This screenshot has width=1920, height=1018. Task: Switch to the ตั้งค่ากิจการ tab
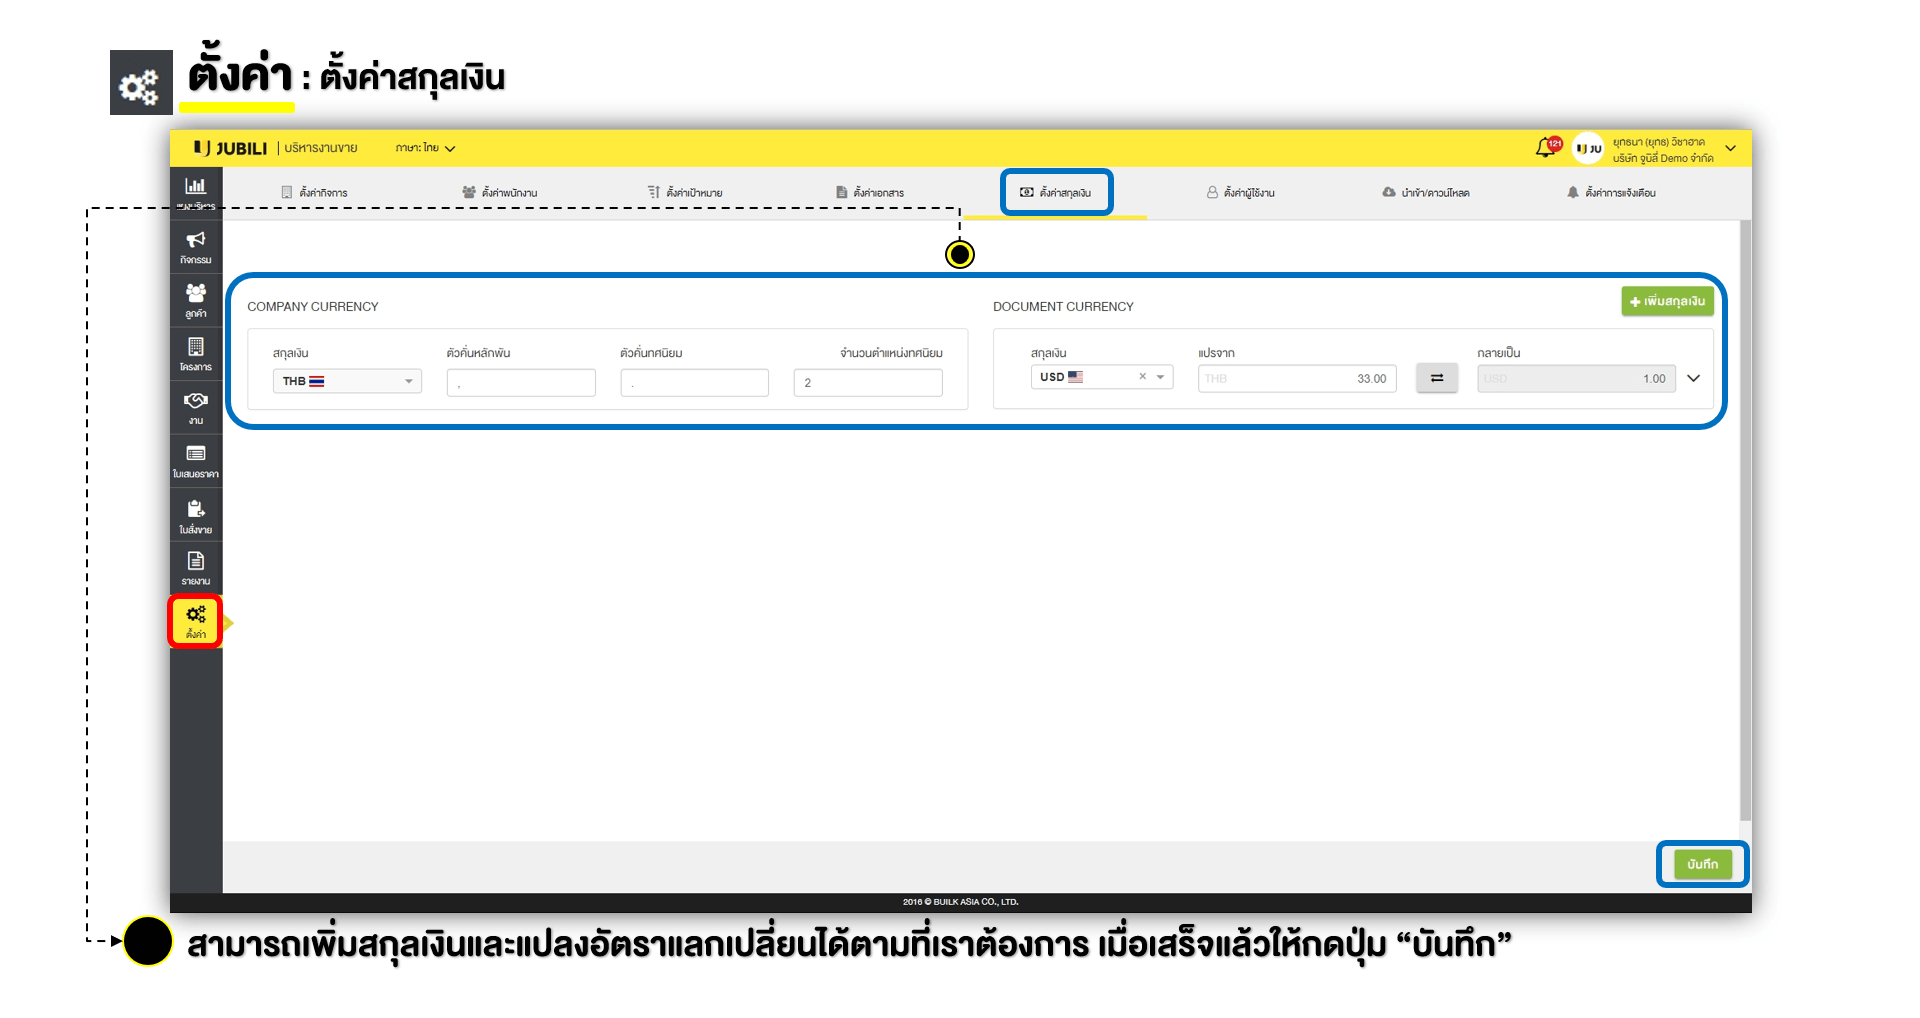click(314, 192)
